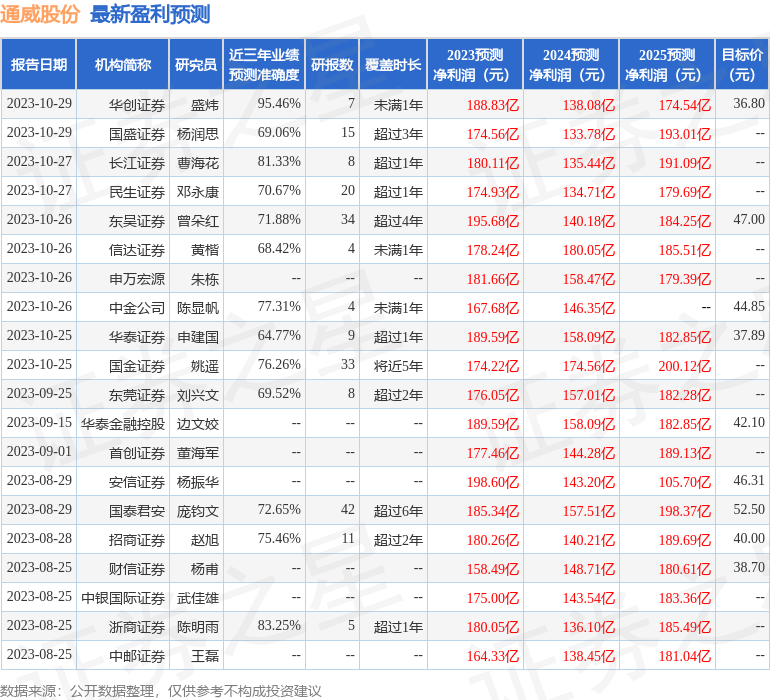Click the 2023-08-28 report date
The image size is (770, 700).
tap(39, 538)
